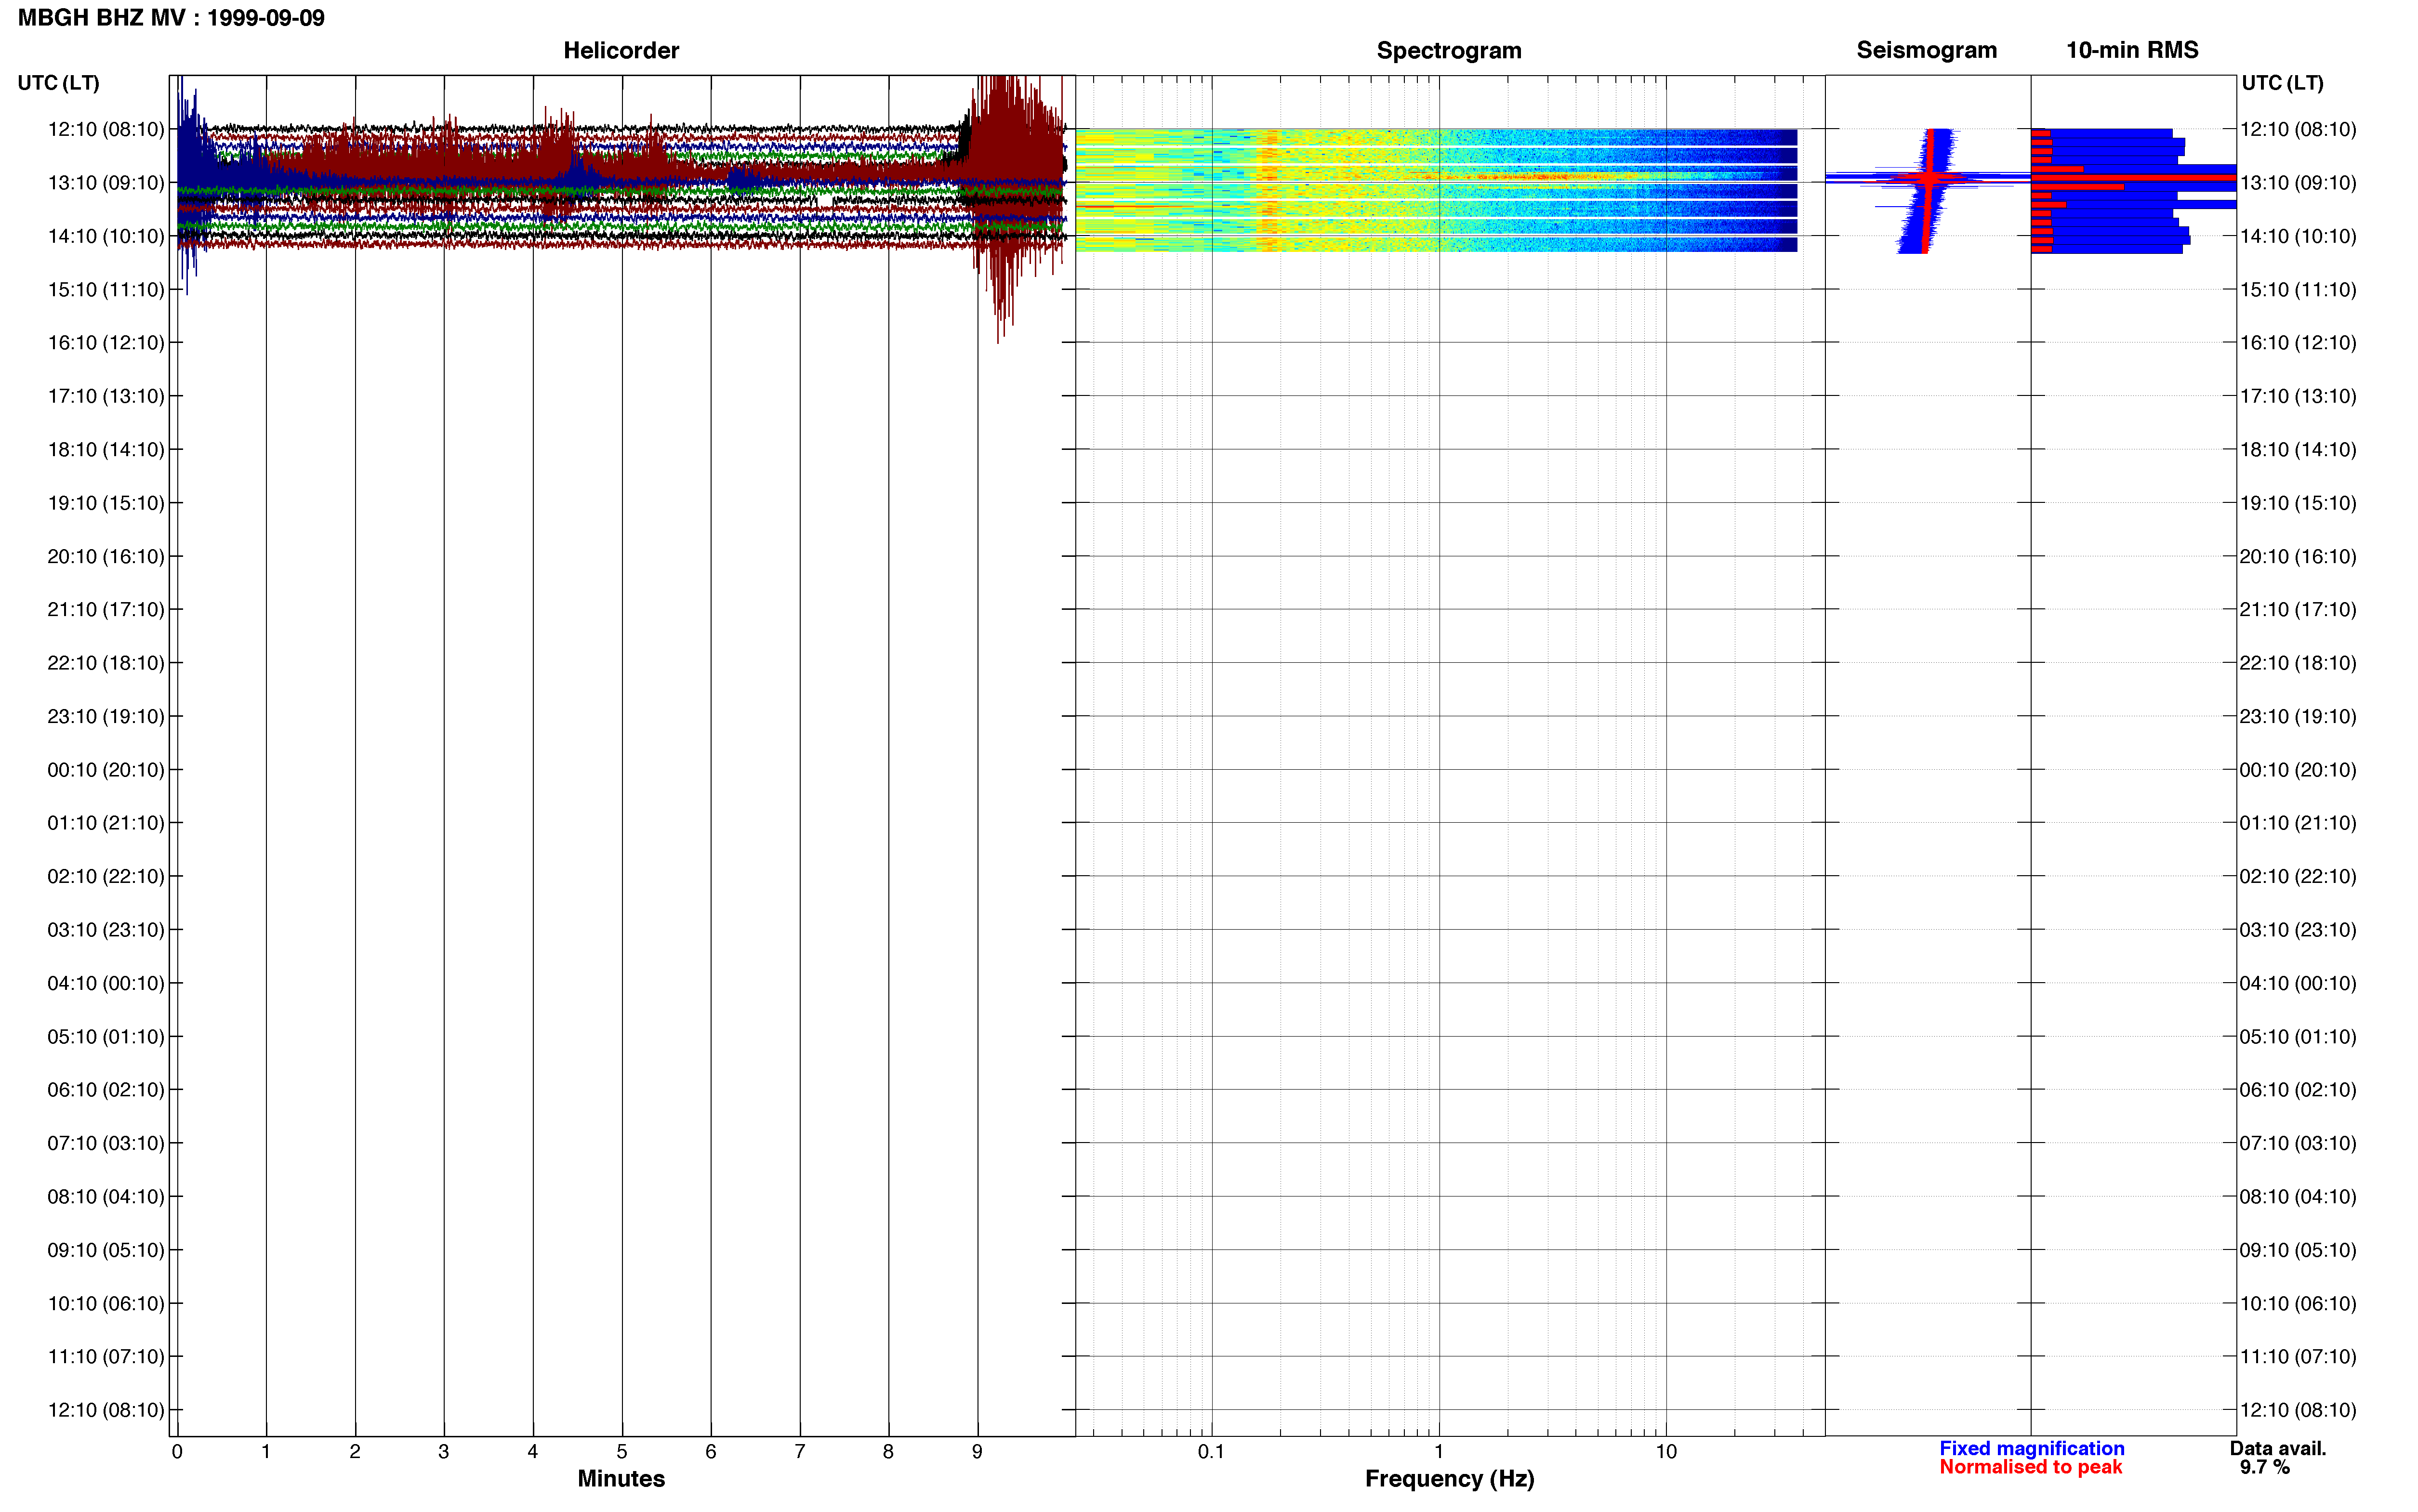
Task: Click the 'Frequency (Hz)' axis label
Action: click(x=1449, y=1479)
